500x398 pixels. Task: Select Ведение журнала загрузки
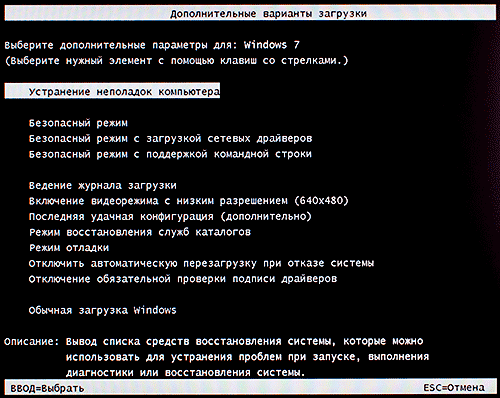[102, 185]
